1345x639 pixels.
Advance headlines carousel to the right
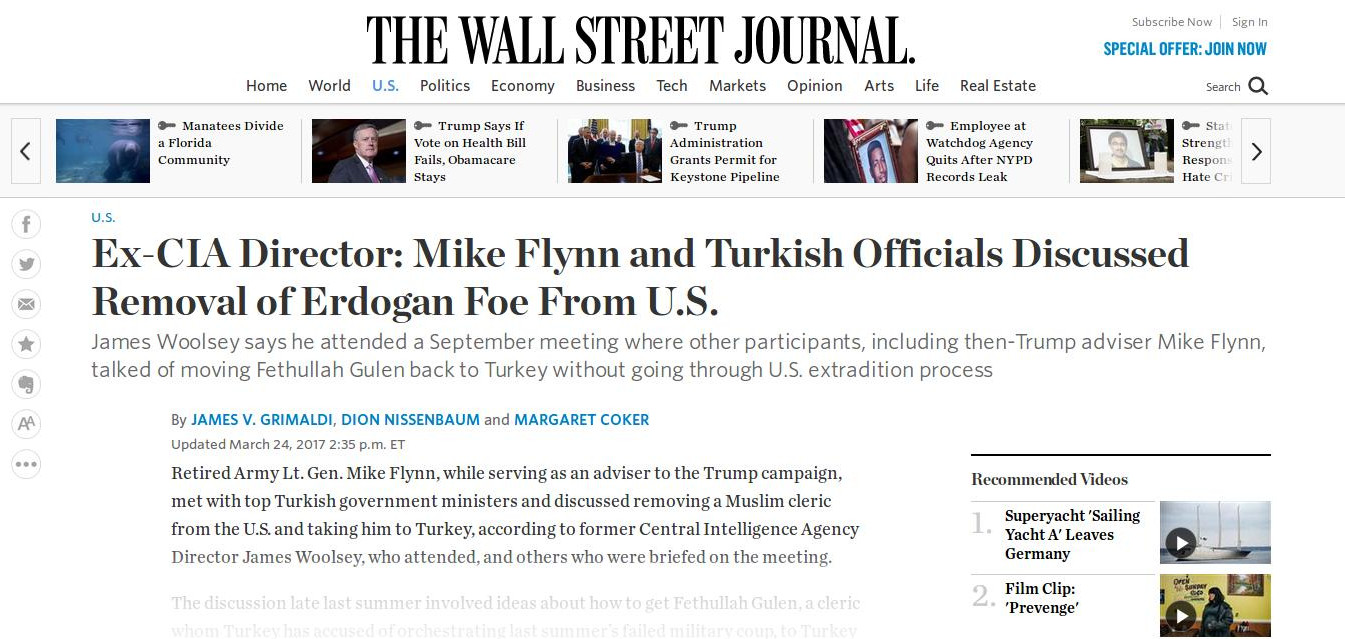coord(1256,151)
